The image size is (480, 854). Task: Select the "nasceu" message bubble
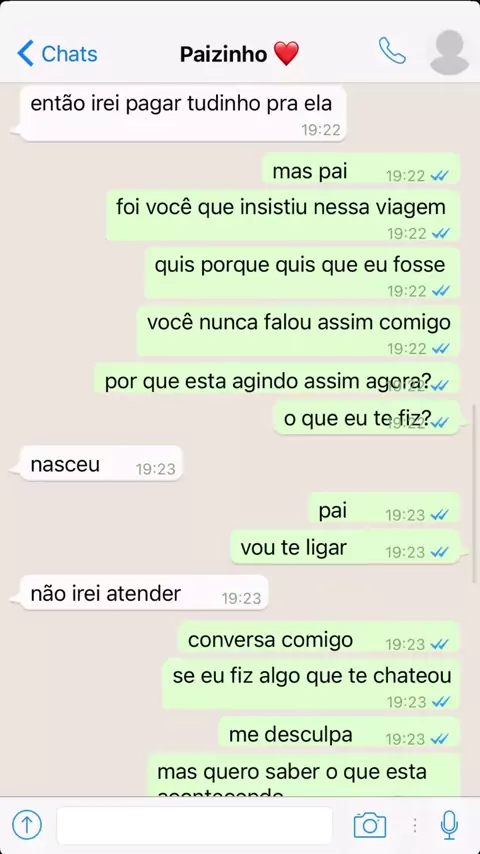pos(101,463)
